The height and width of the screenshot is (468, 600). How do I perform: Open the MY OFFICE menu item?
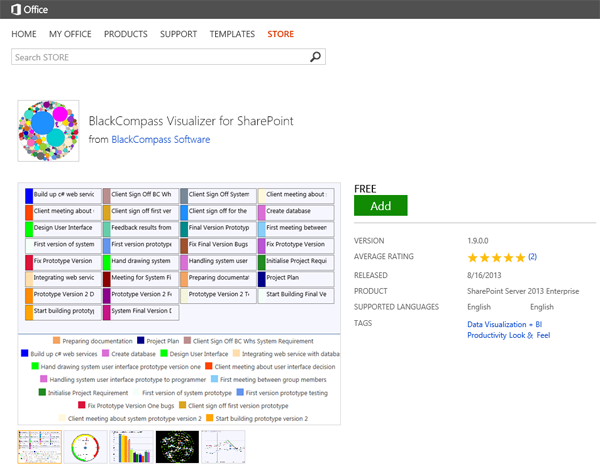click(x=71, y=34)
